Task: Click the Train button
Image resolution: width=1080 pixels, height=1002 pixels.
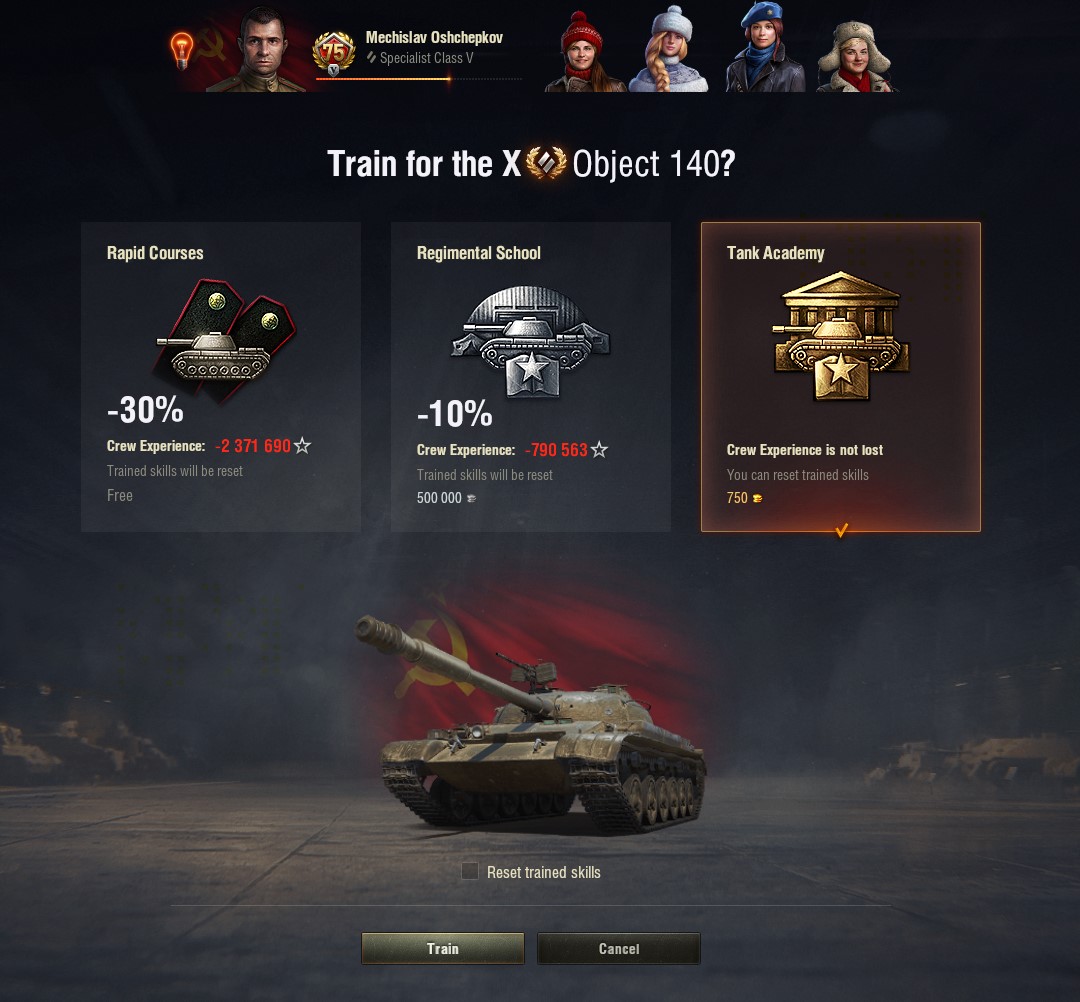Action: [443, 948]
